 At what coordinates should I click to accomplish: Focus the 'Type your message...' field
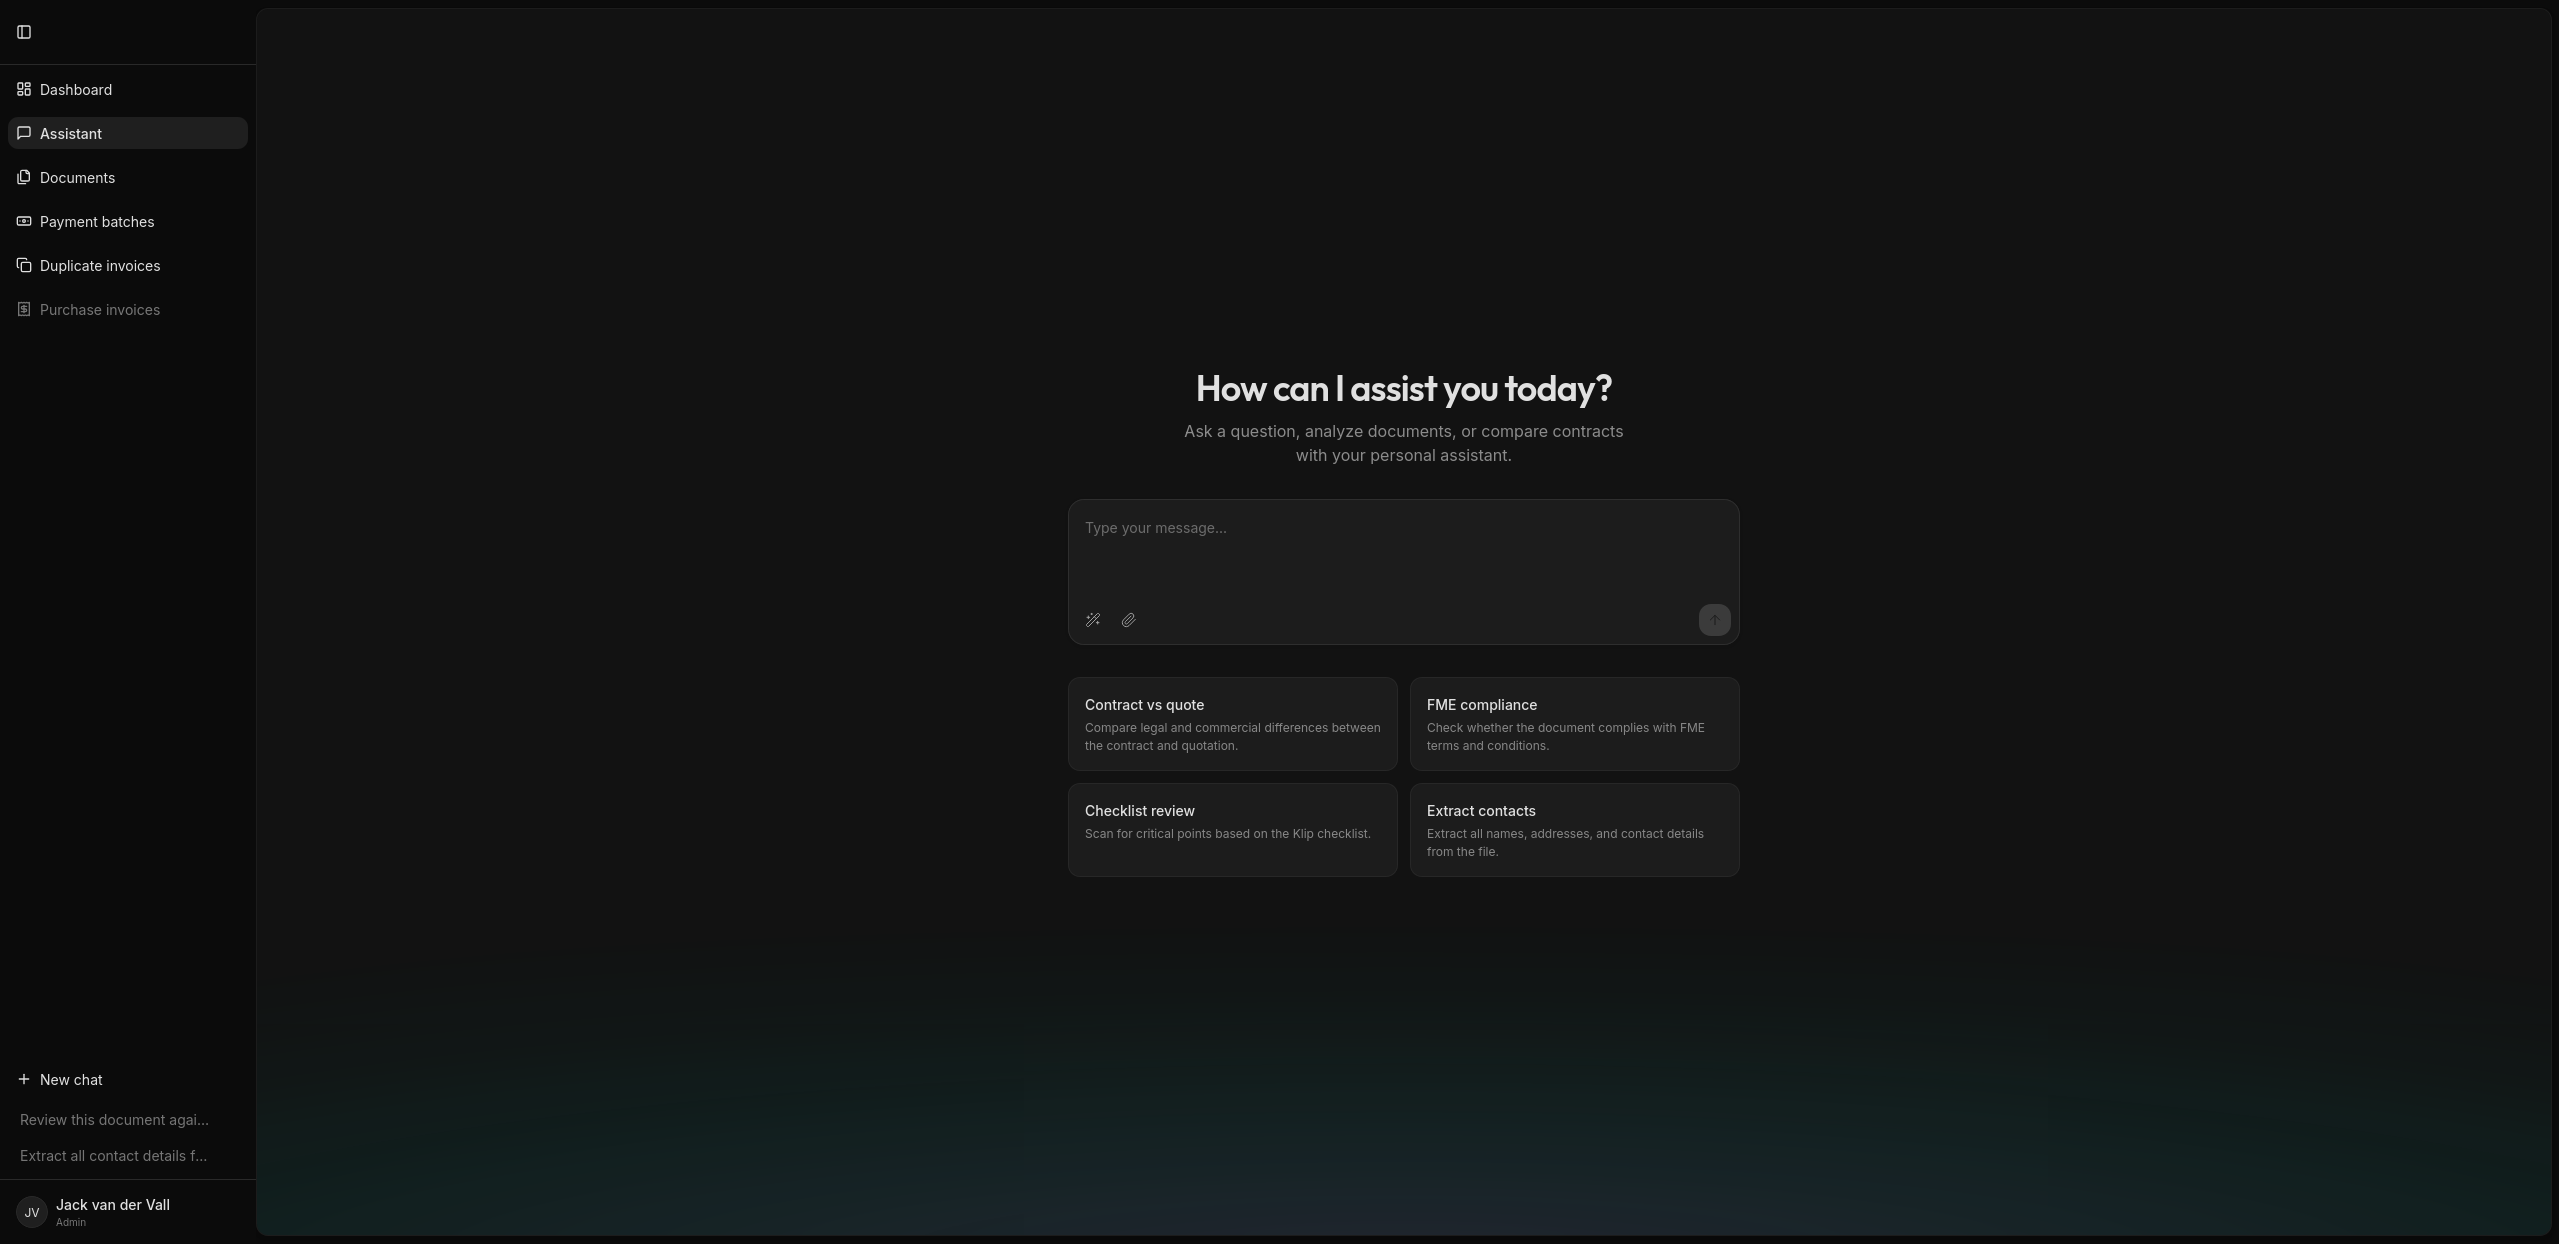[1403, 550]
